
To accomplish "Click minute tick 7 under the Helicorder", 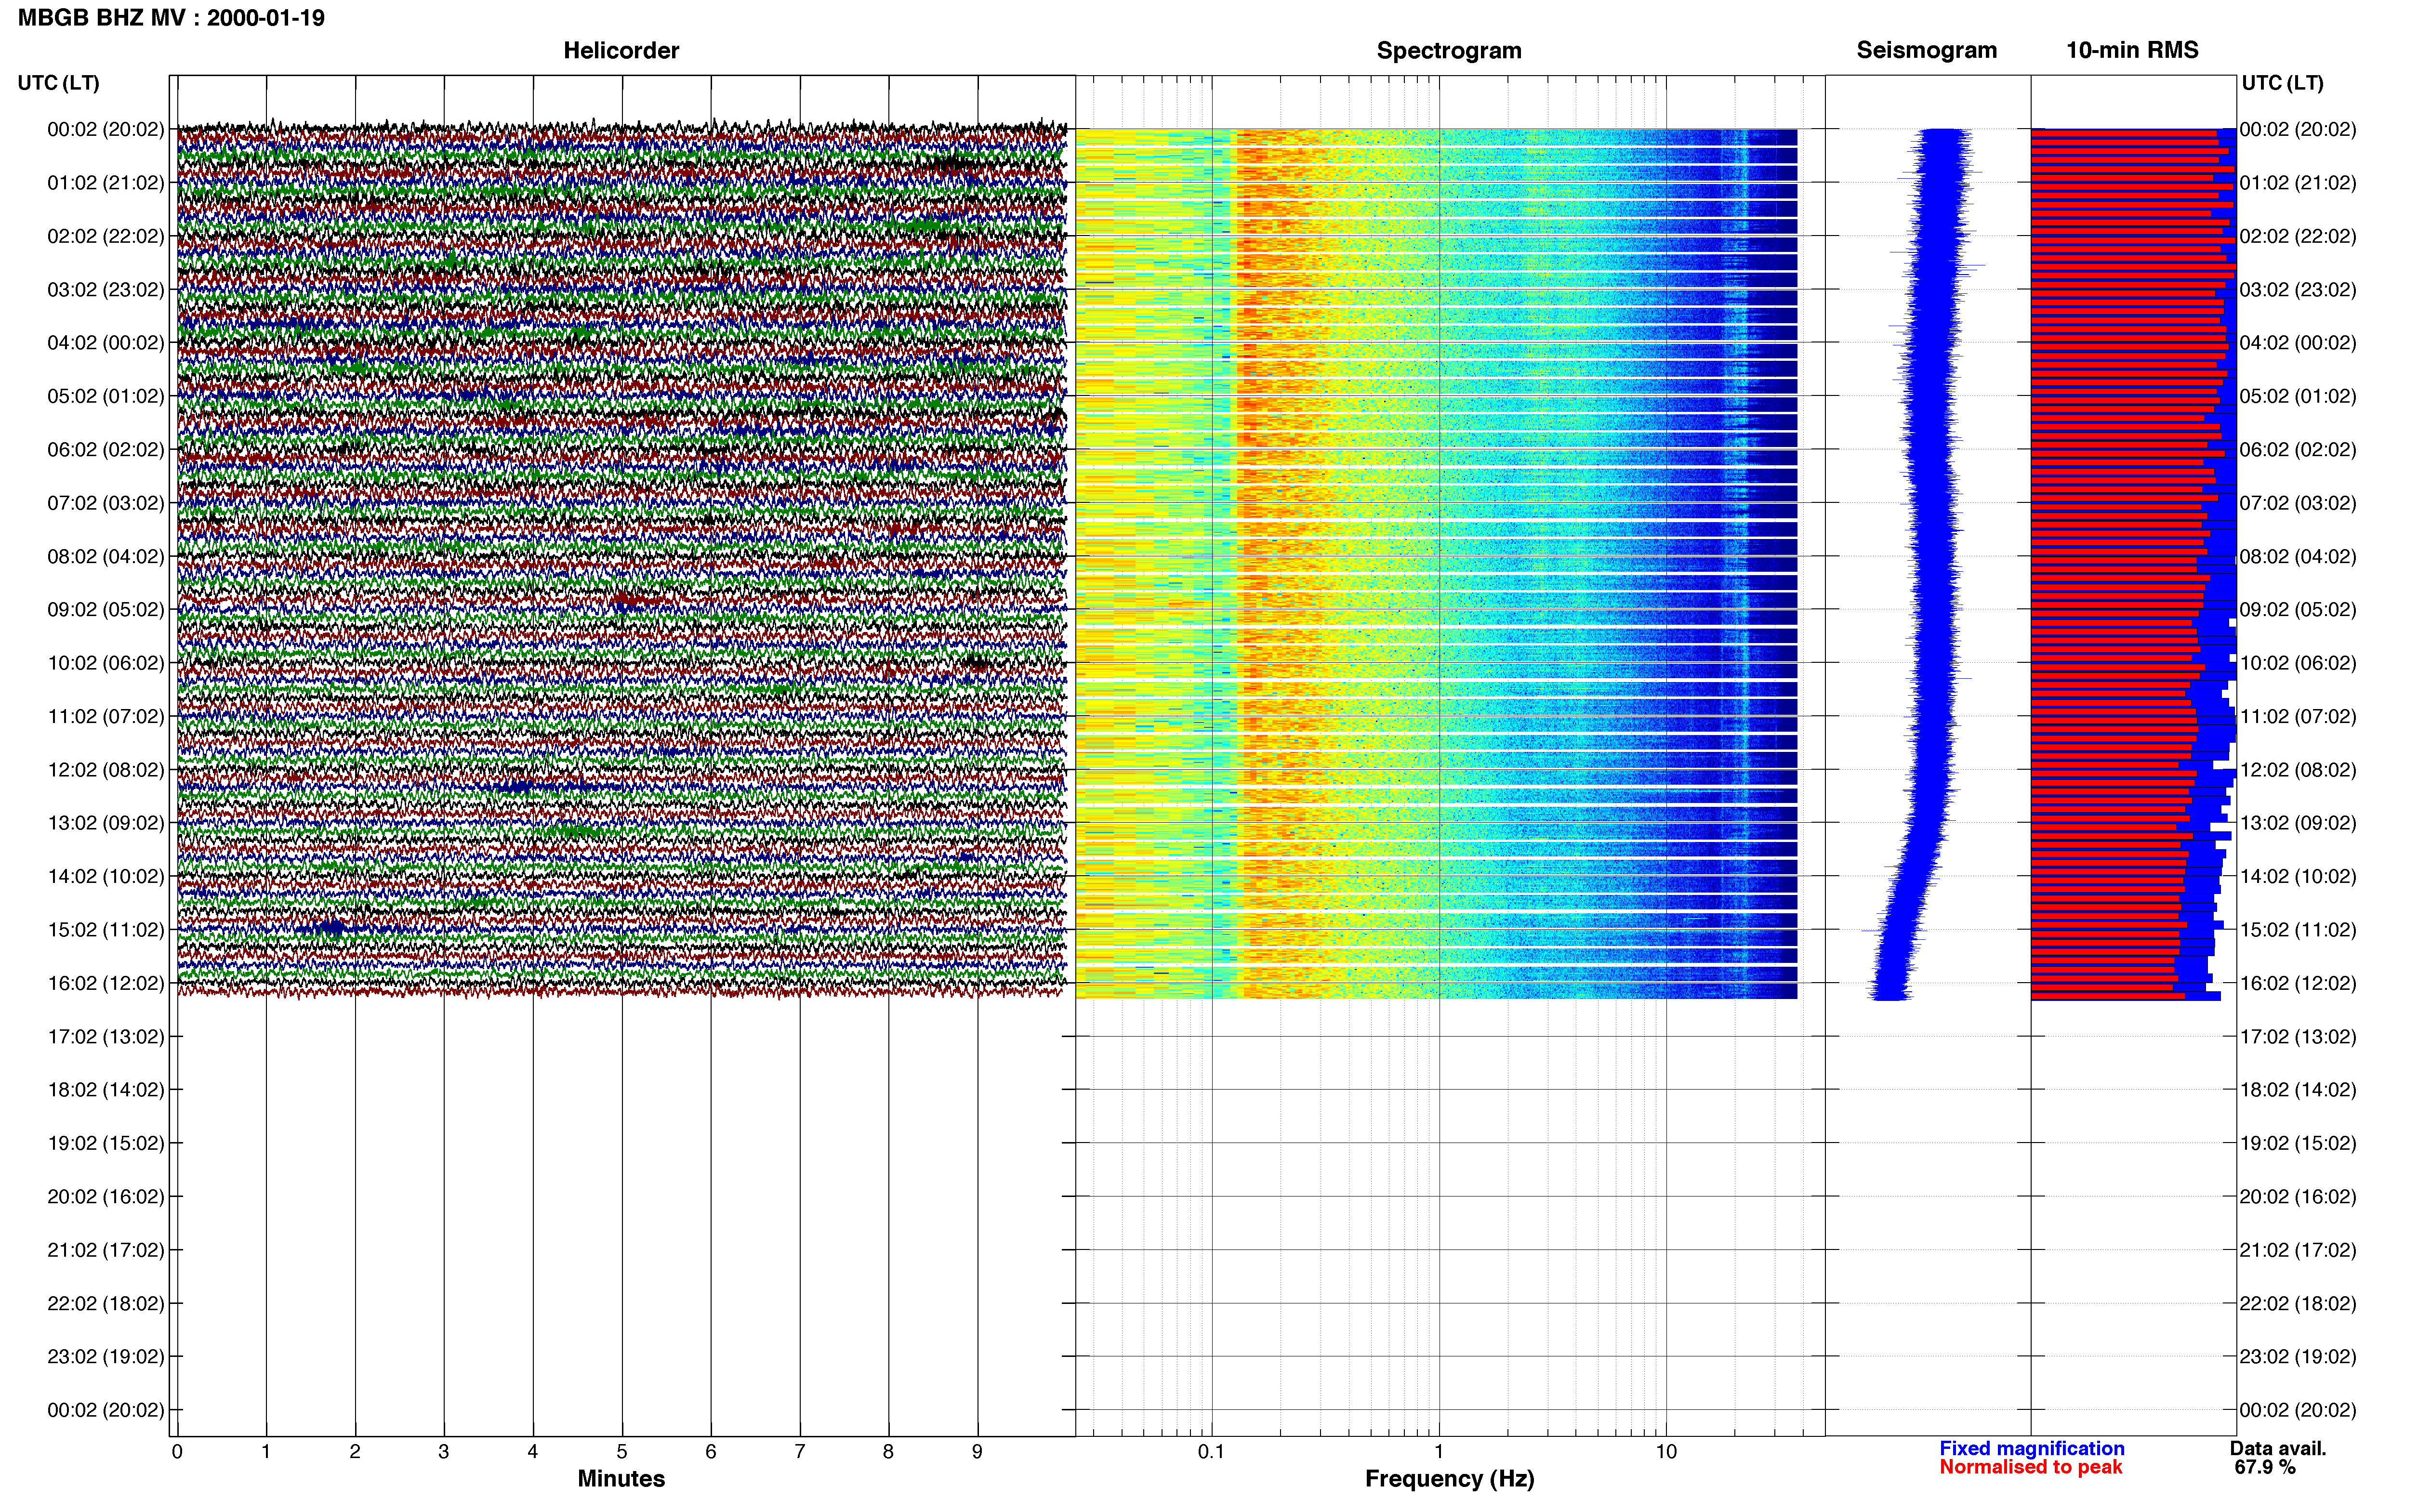I will pyautogui.click(x=800, y=1451).
